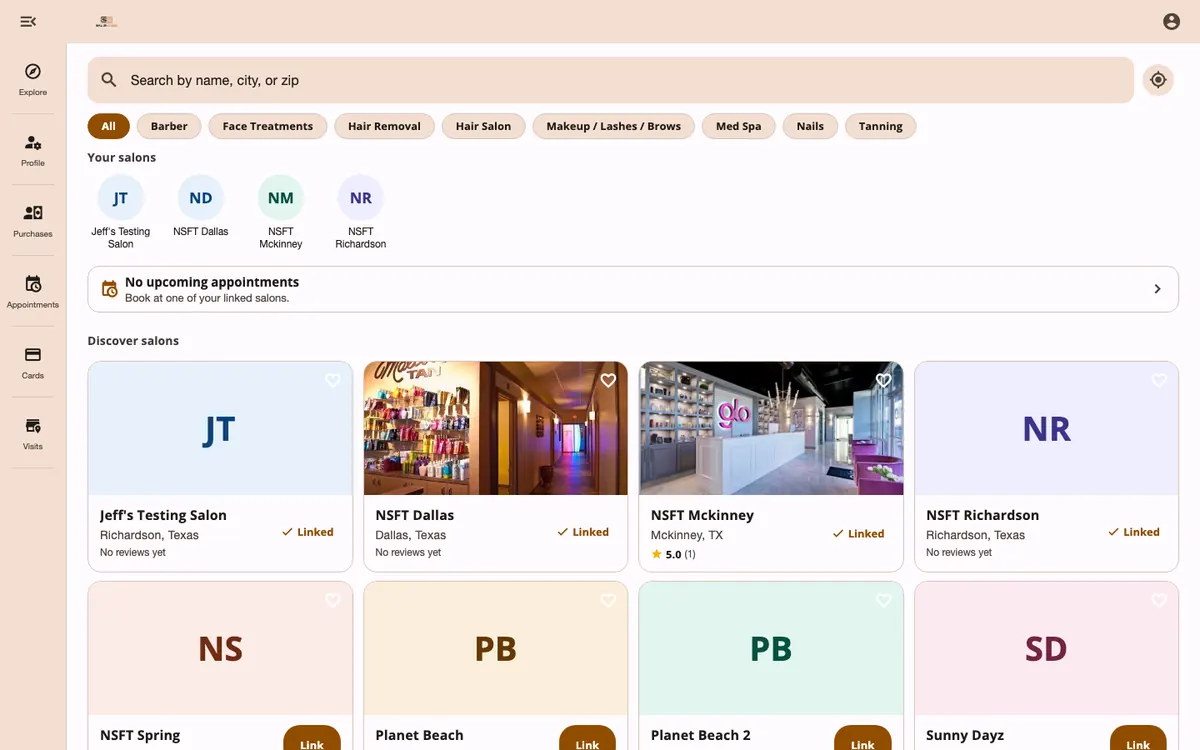Filter by Hair Salon
Viewport: 1200px width, 750px height.
(483, 126)
